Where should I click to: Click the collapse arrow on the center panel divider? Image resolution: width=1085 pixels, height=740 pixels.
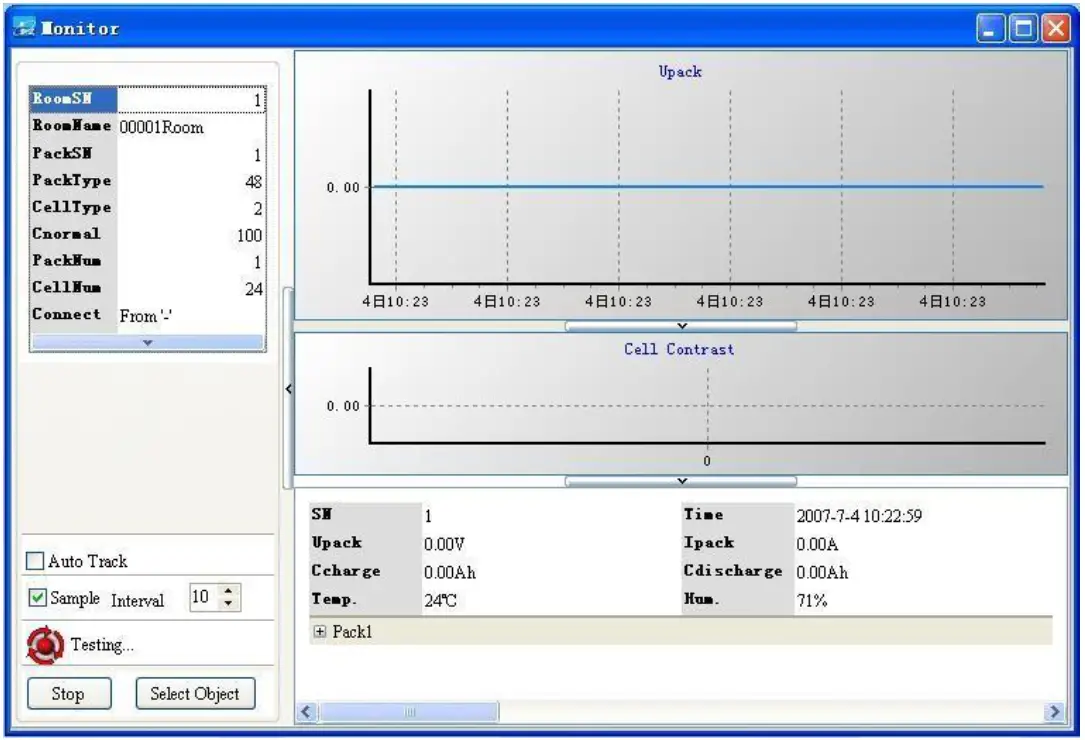(288, 389)
